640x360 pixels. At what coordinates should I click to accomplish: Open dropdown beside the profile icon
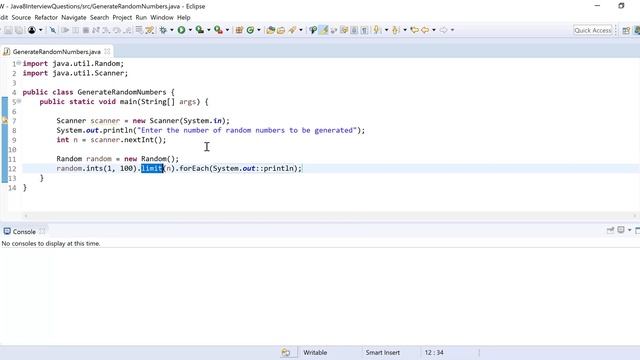coord(40,30)
